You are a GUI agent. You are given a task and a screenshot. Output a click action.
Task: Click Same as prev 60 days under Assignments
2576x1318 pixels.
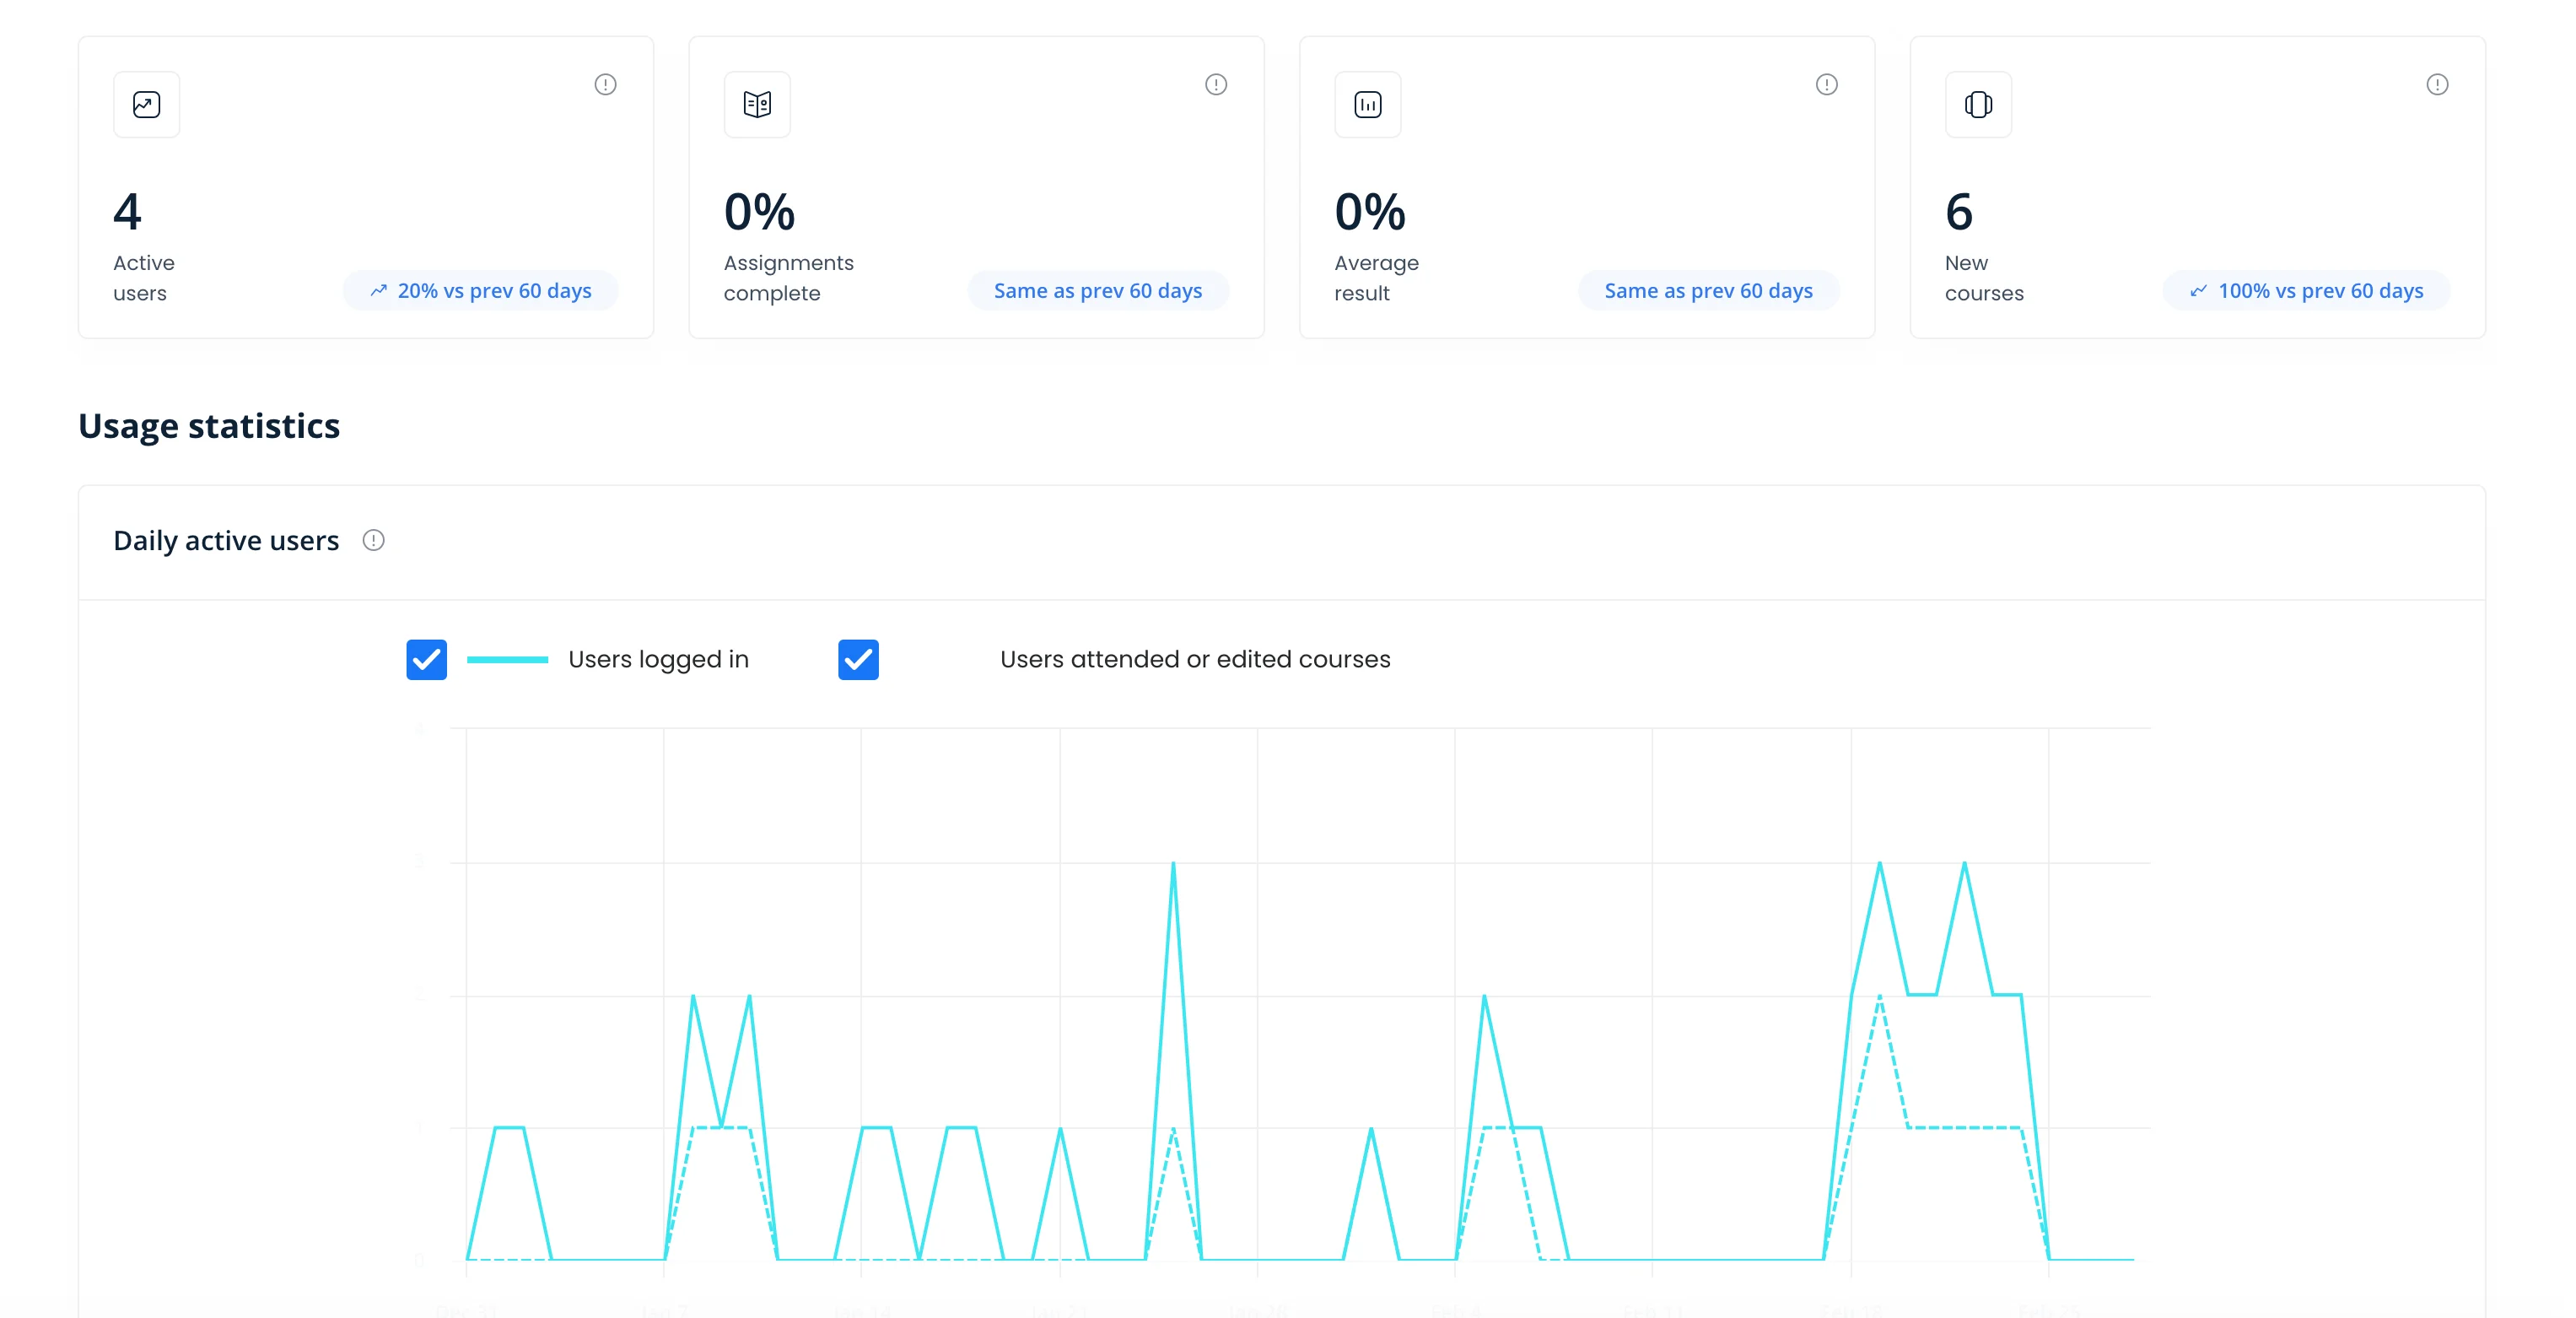(x=1097, y=290)
